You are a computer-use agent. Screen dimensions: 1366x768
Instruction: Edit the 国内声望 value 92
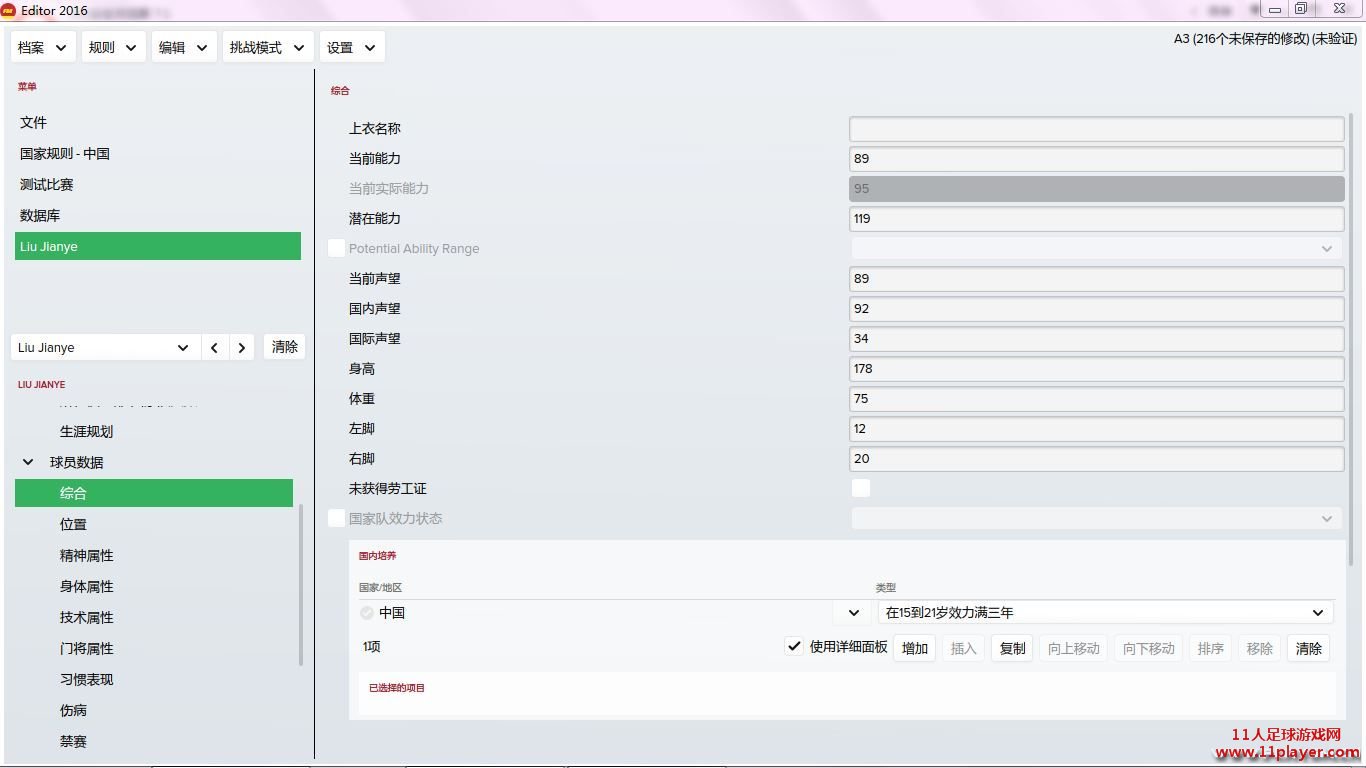coord(1096,308)
